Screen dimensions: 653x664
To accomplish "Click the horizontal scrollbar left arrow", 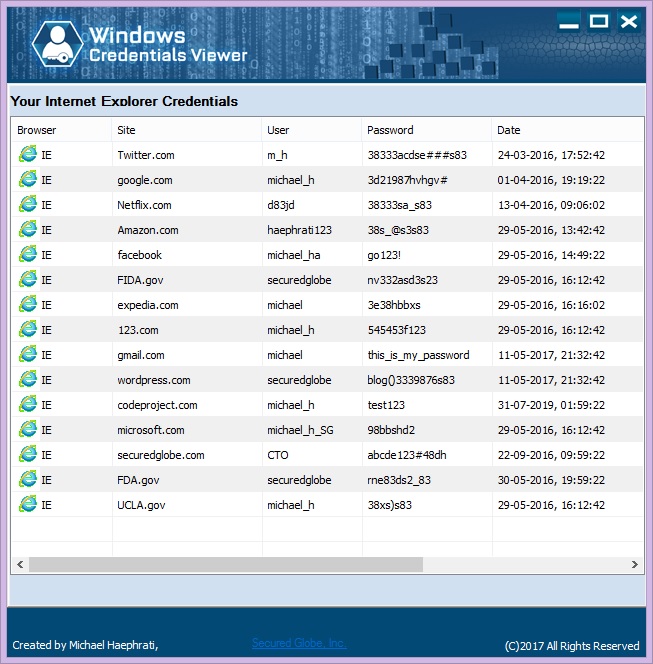I will click(20, 564).
